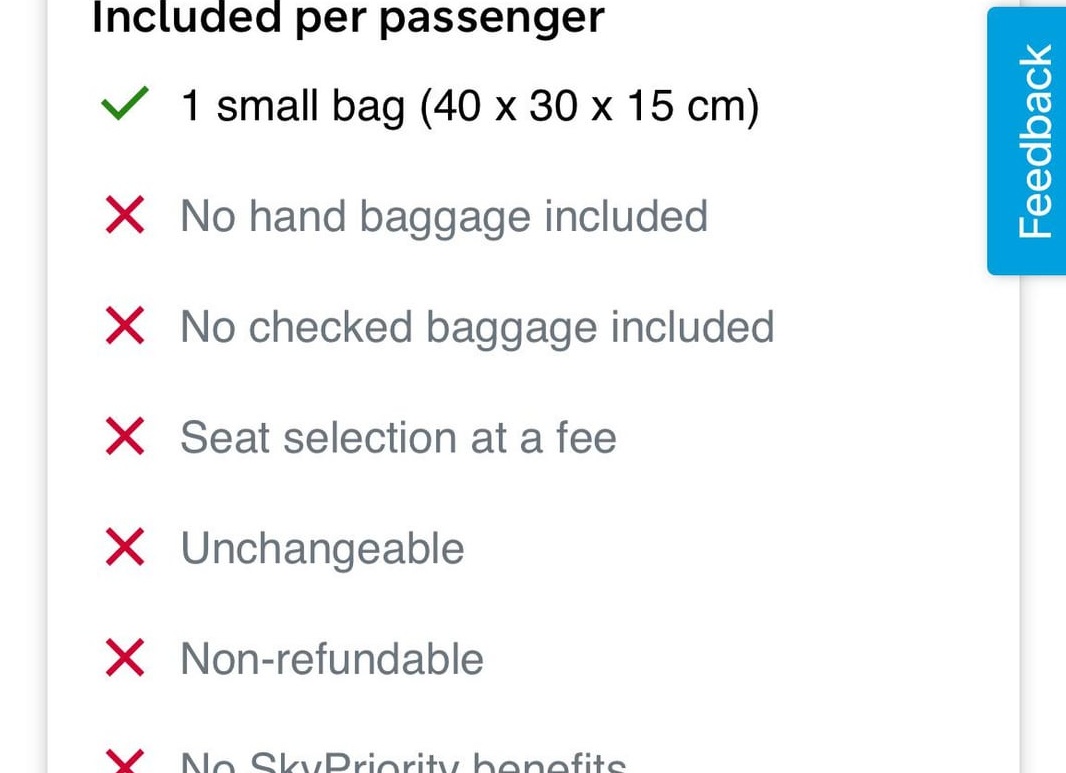The height and width of the screenshot is (773, 1066).
Task: Click "No hand baggage included" text
Action: [x=444, y=217]
